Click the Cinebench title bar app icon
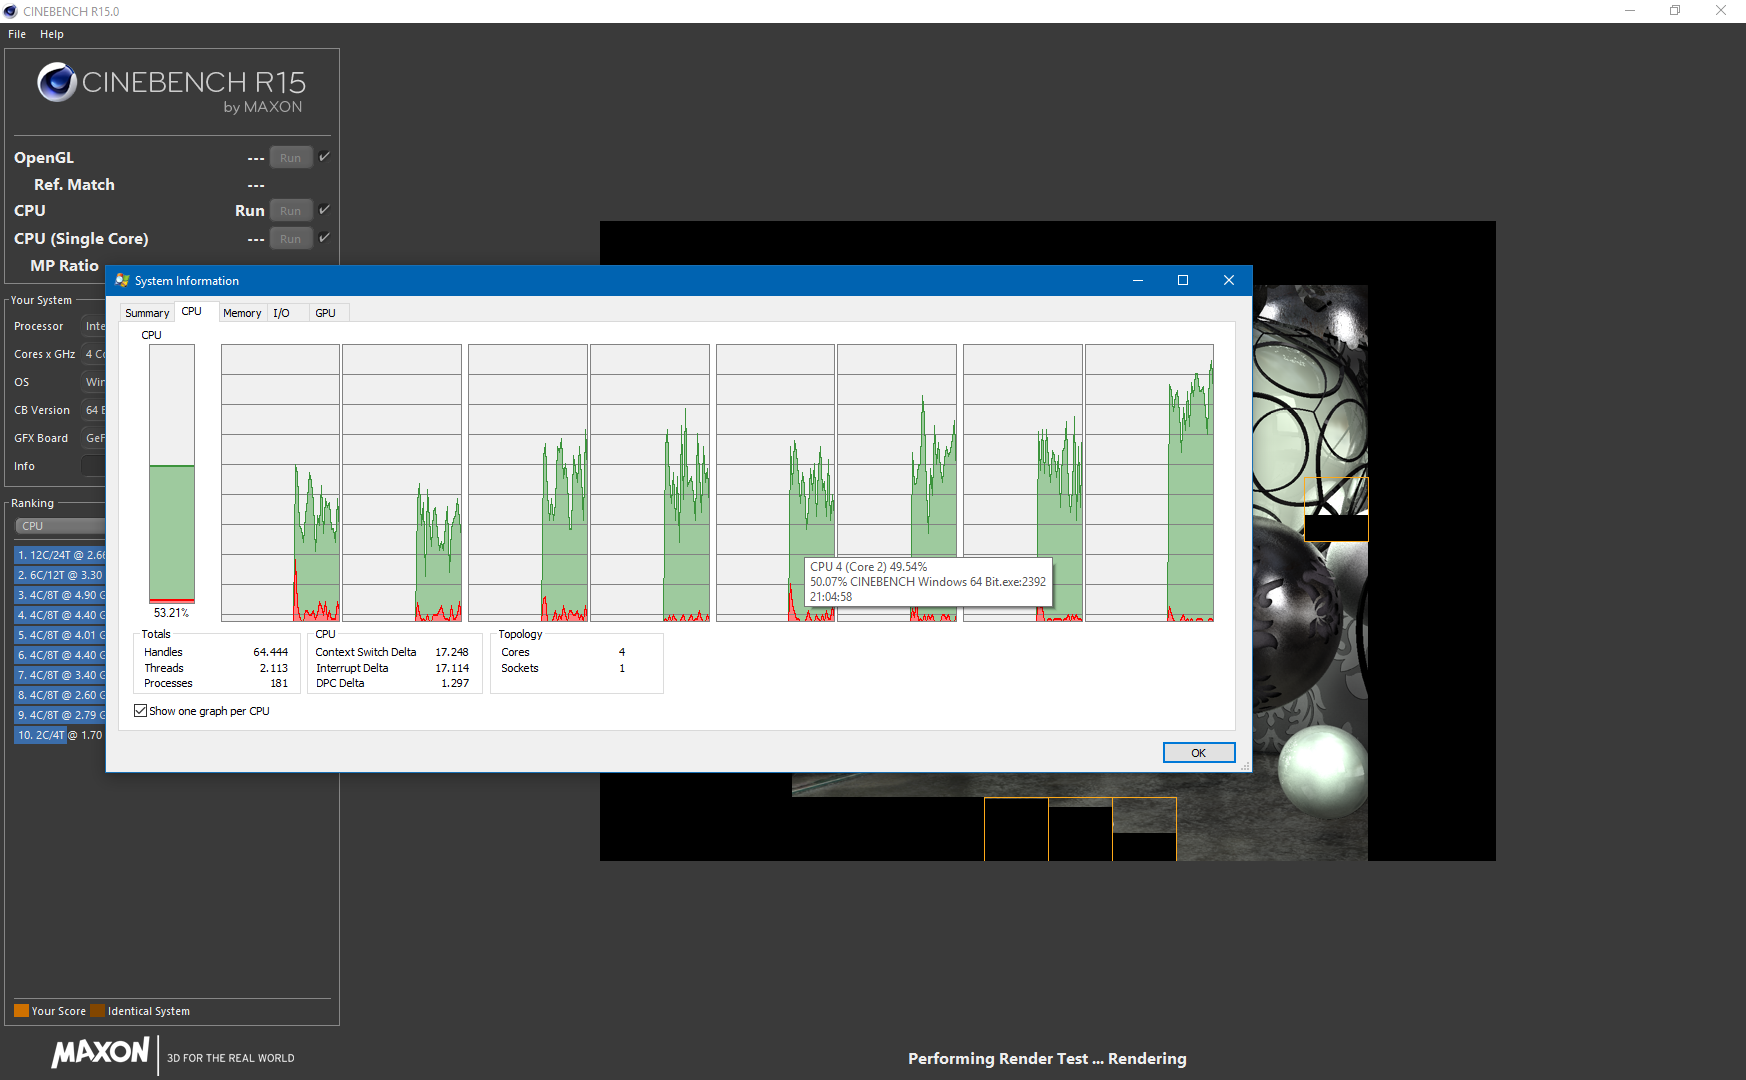The height and width of the screenshot is (1080, 1746). (x=11, y=11)
